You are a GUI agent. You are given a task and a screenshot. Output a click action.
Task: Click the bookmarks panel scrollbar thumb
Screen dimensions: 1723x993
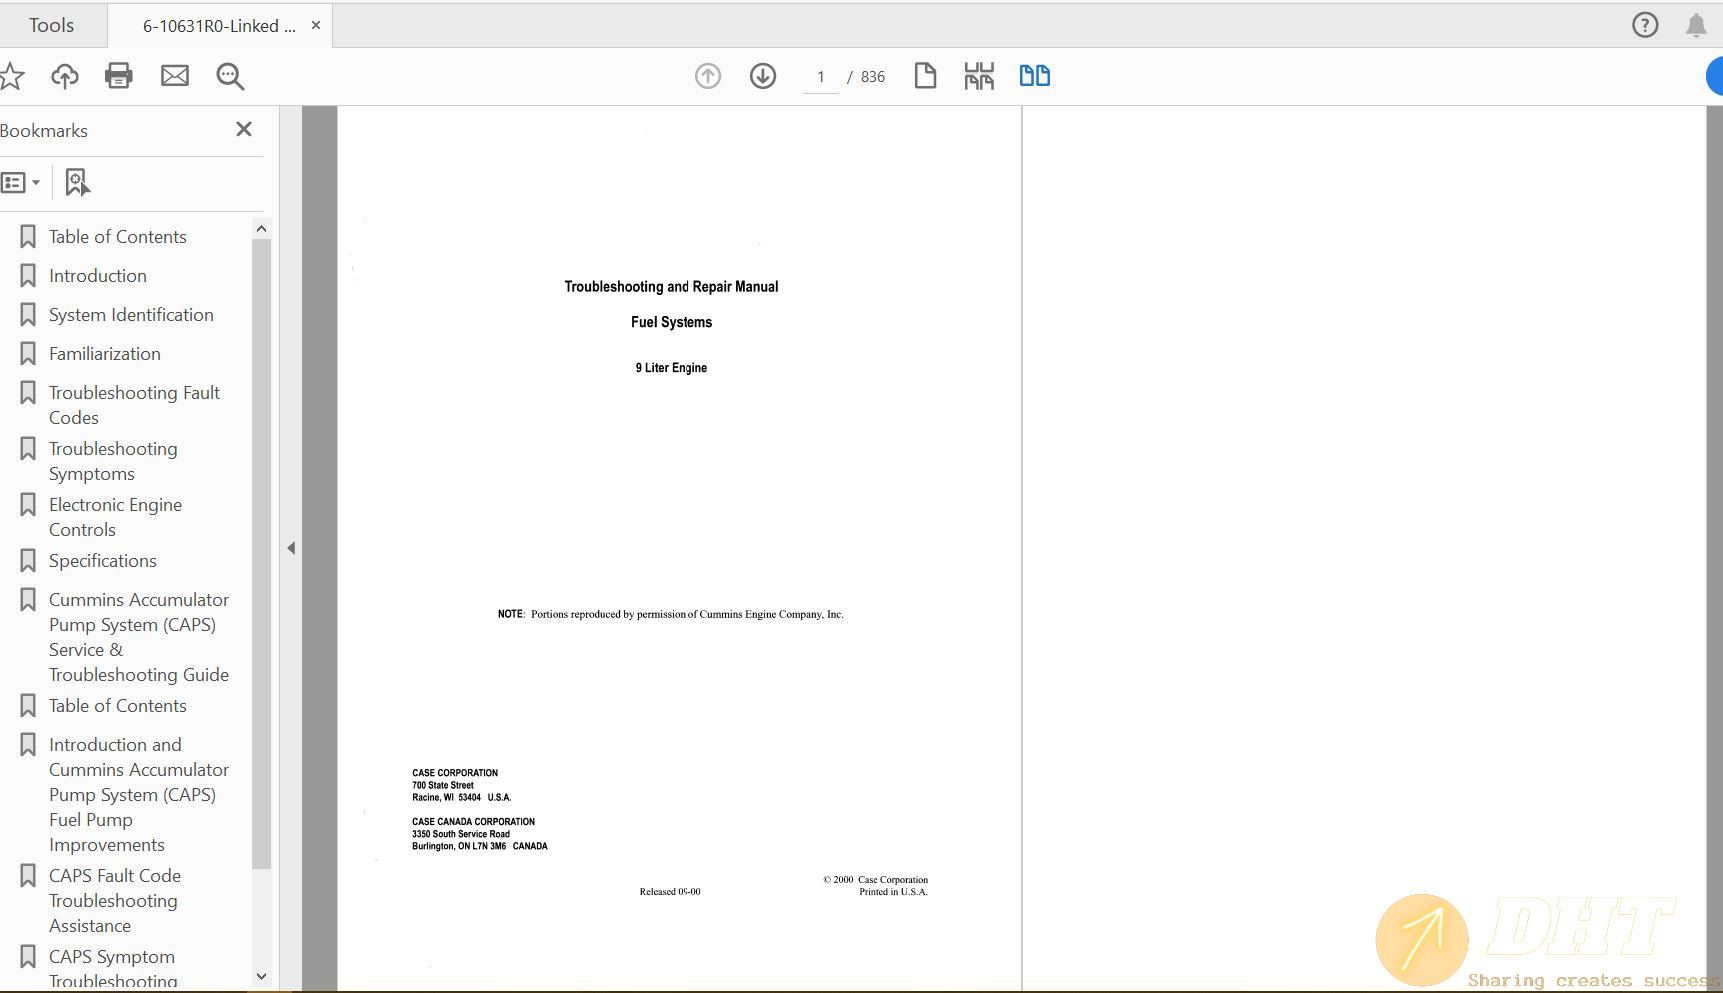261,555
